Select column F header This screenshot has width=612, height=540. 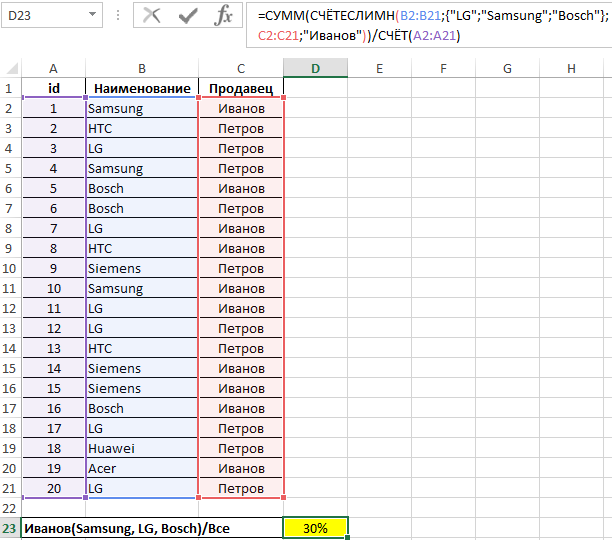point(443,68)
